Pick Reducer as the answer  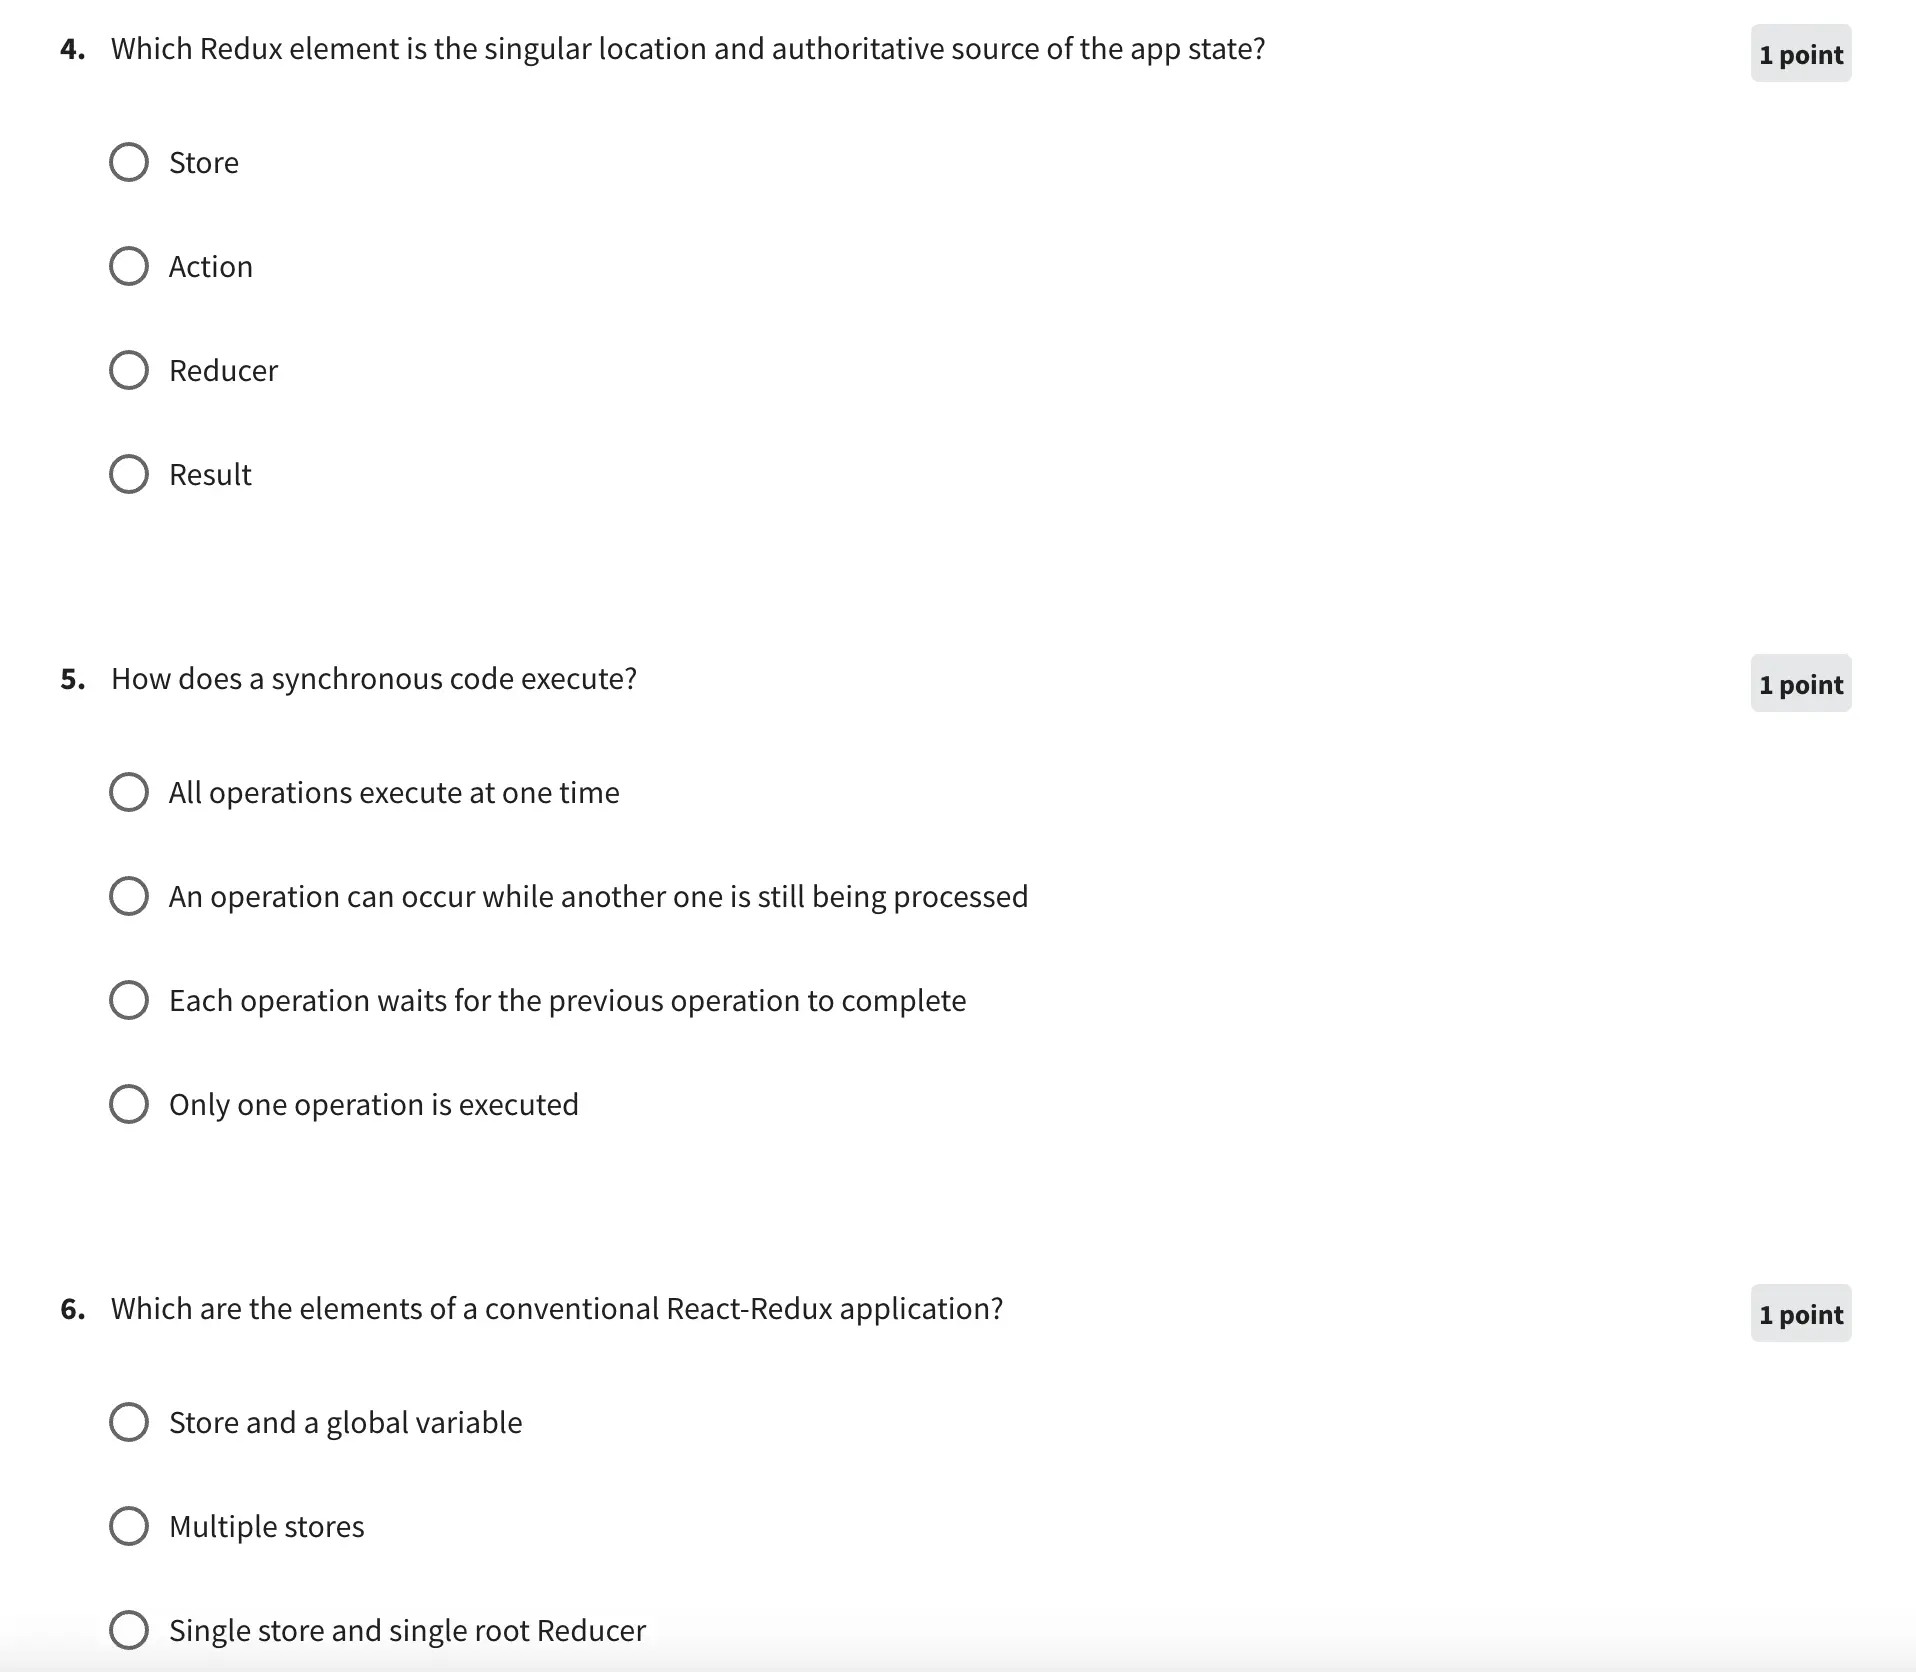[x=129, y=370]
